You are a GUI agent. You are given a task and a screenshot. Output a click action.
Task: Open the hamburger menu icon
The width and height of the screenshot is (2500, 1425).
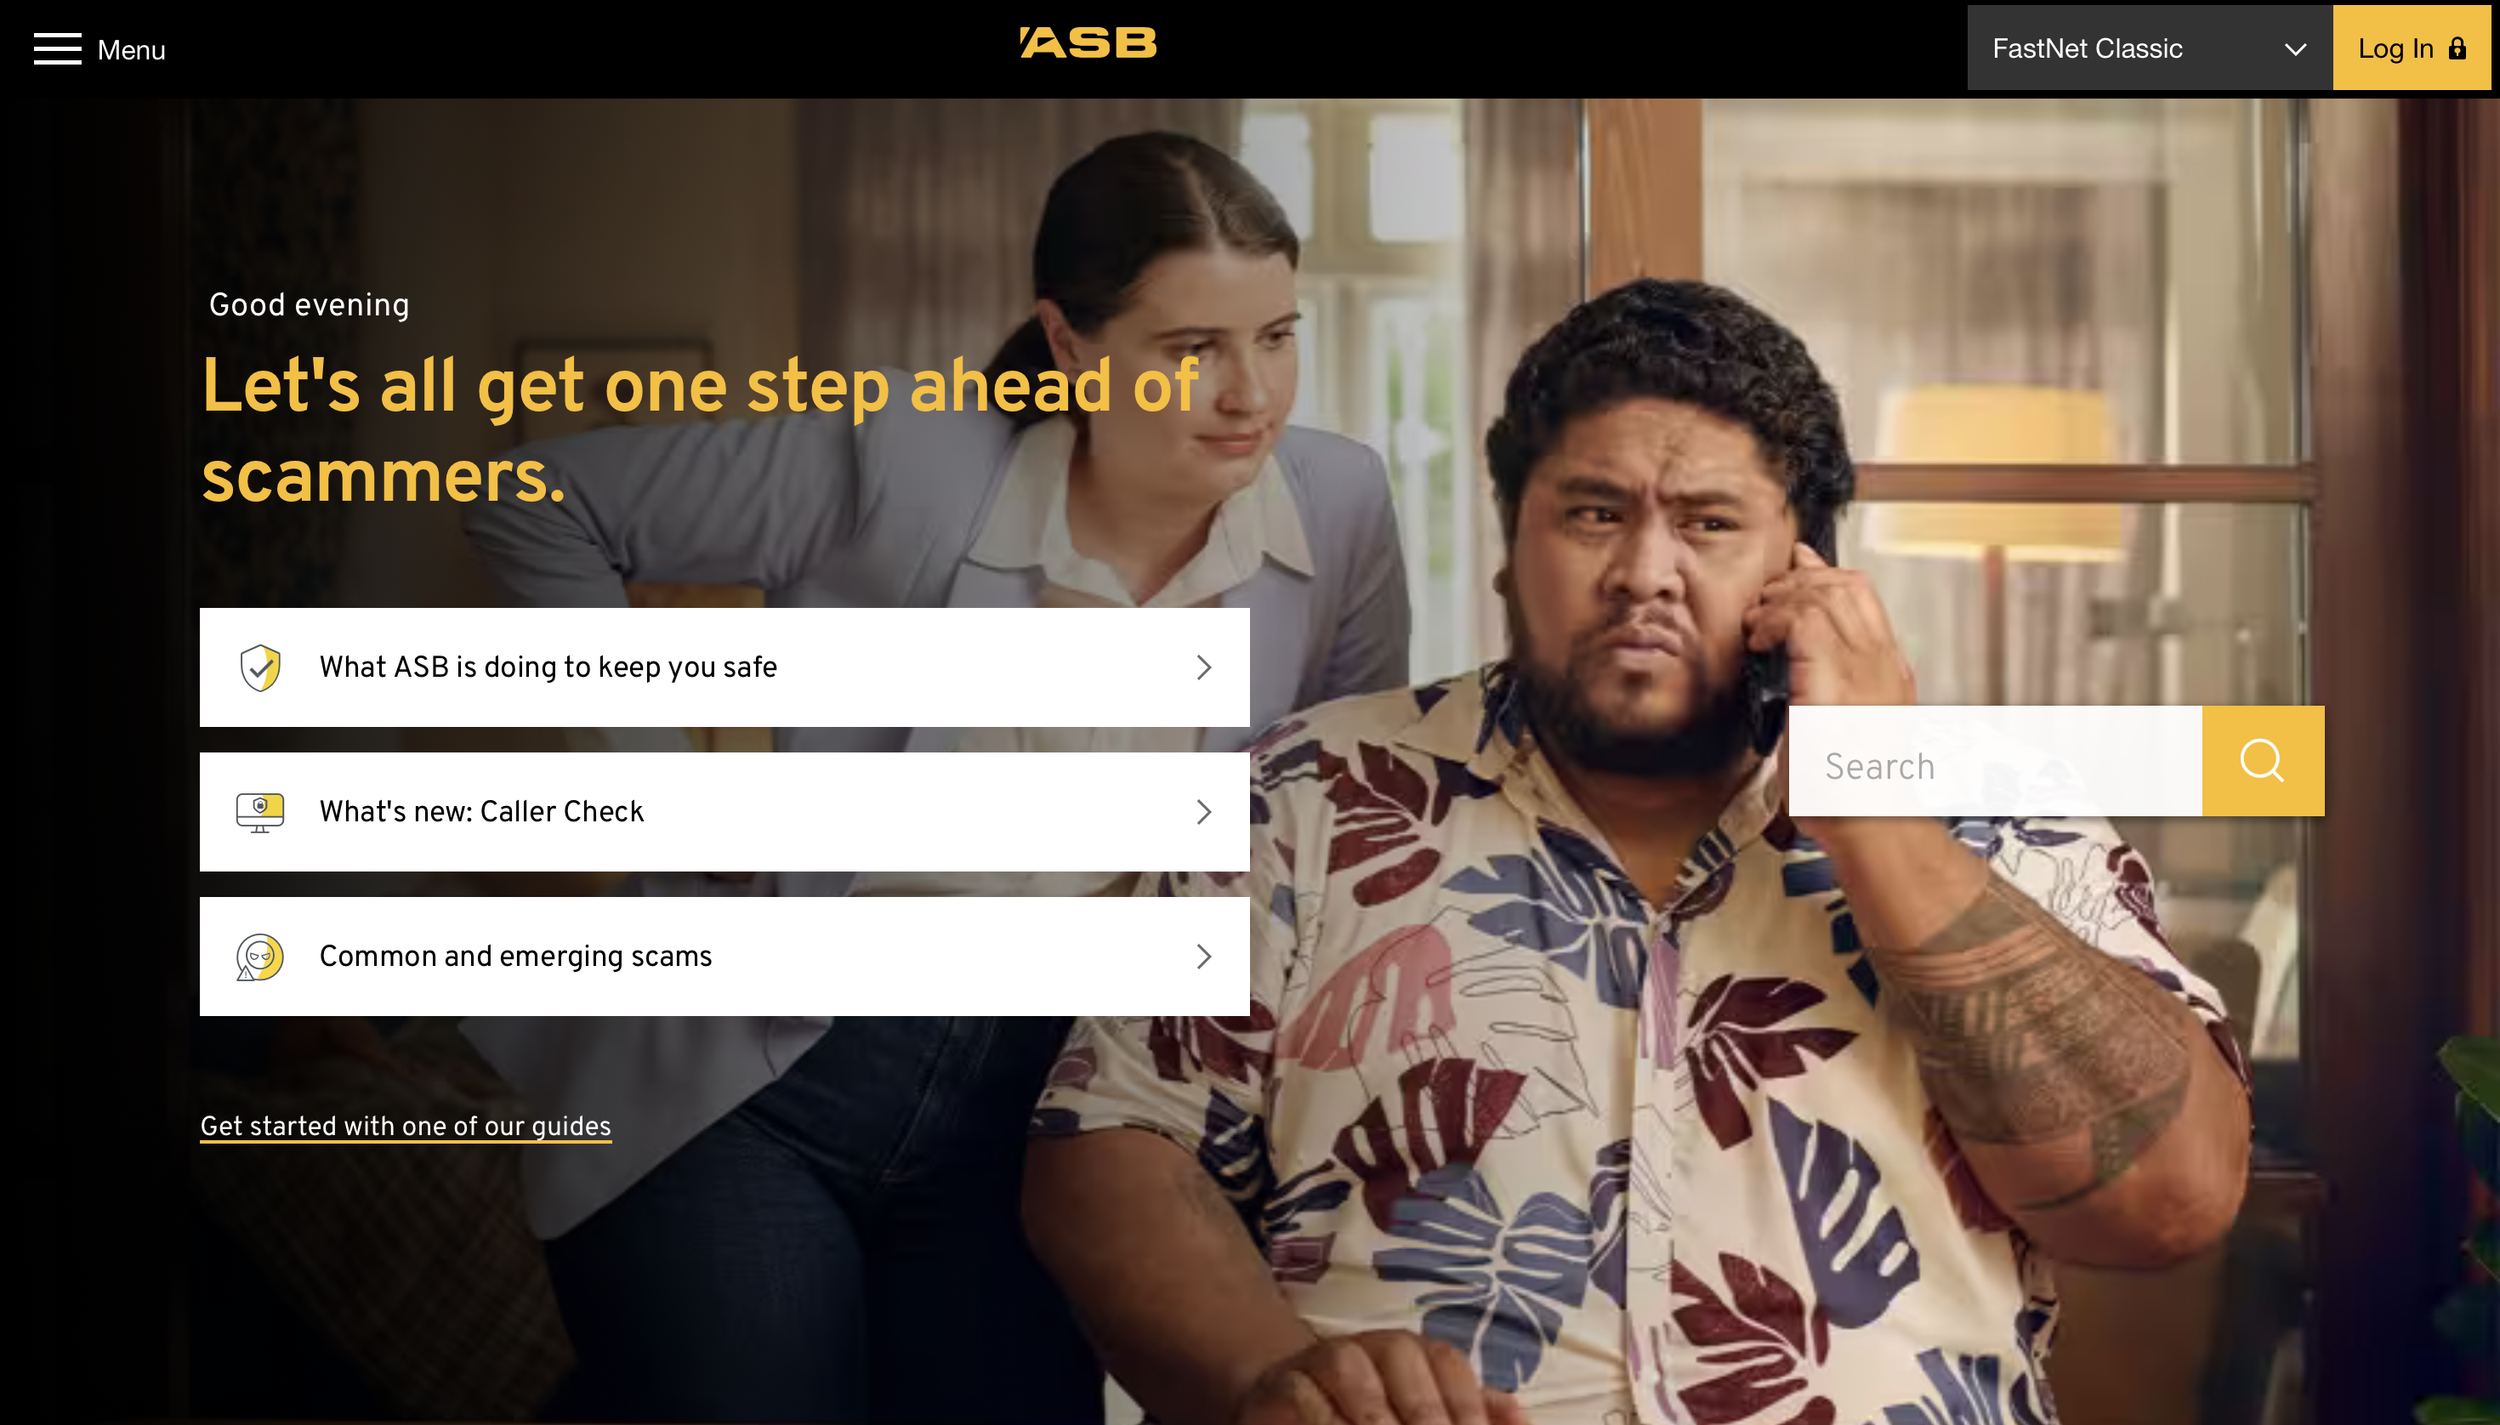tap(57, 49)
